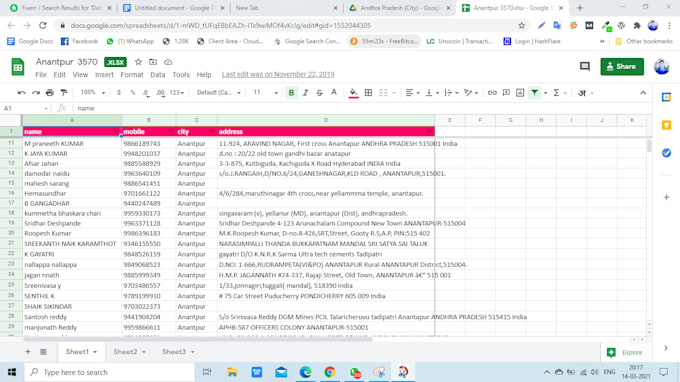Open text rotation dropdown
The height and width of the screenshot is (382, 680).
[x=471, y=93]
